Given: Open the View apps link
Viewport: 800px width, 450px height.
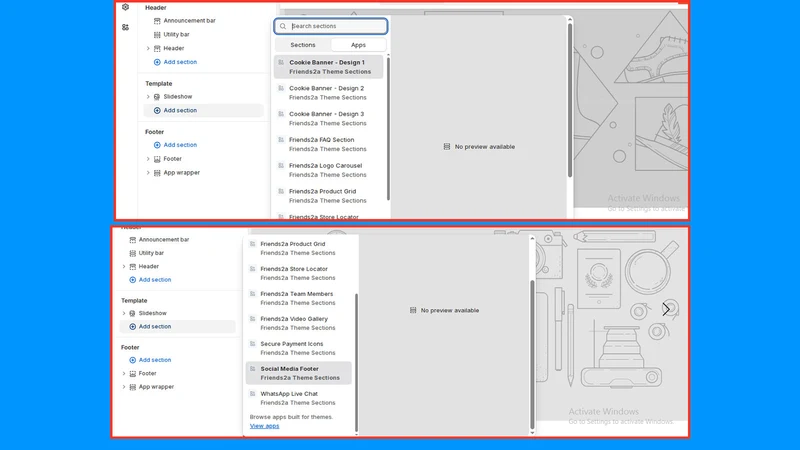Looking at the screenshot, I should [264, 426].
